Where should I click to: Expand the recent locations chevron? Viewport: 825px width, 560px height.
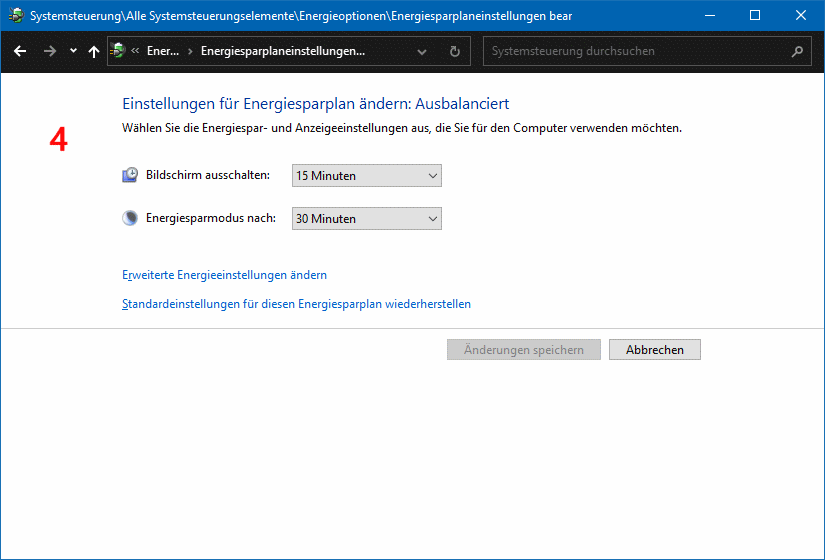(73, 51)
